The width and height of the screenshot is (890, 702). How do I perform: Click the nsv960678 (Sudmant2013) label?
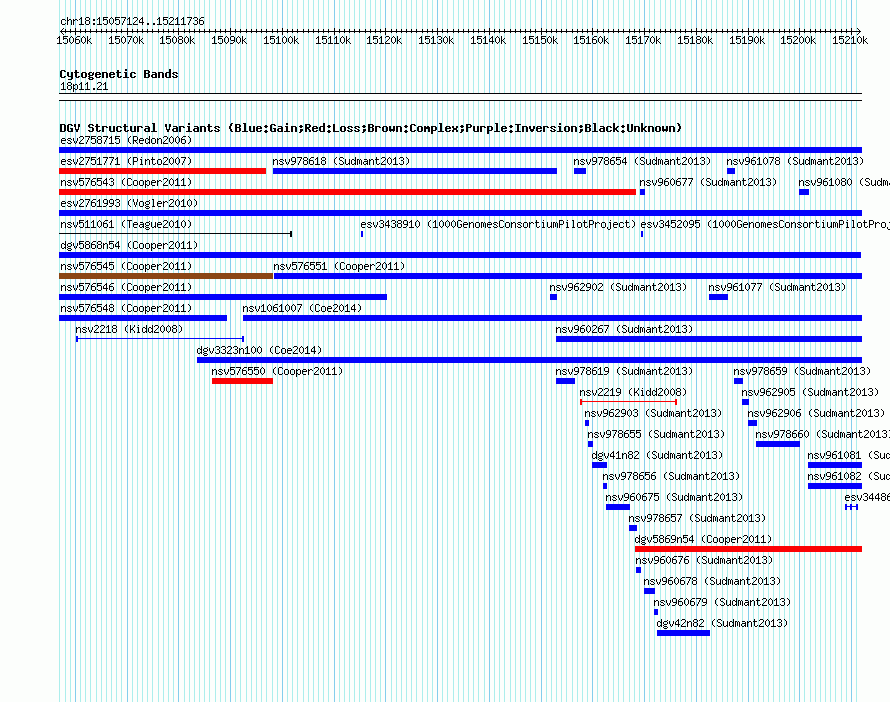(712, 581)
